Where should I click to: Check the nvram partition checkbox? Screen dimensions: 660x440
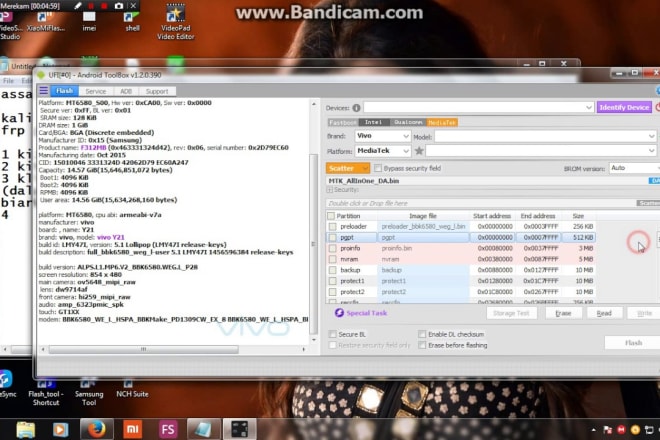(333, 259)
